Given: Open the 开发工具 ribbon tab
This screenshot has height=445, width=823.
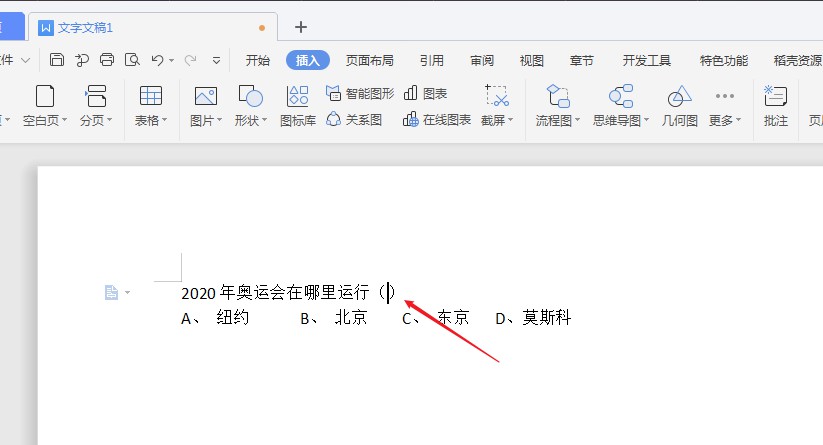Looking at the screenshot, I should point(647,60).
